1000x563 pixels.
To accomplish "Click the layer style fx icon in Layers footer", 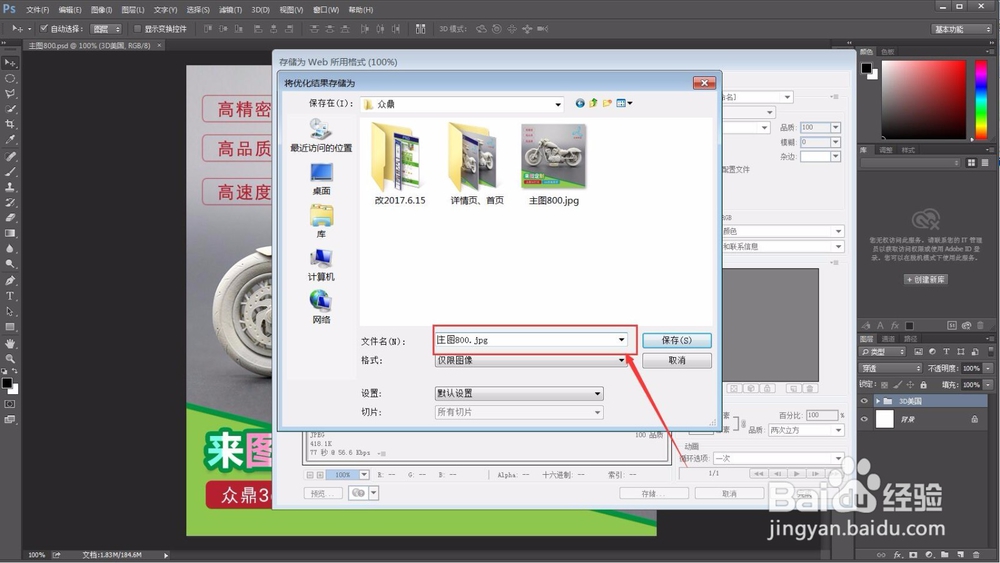I will [x=897, y=555].
